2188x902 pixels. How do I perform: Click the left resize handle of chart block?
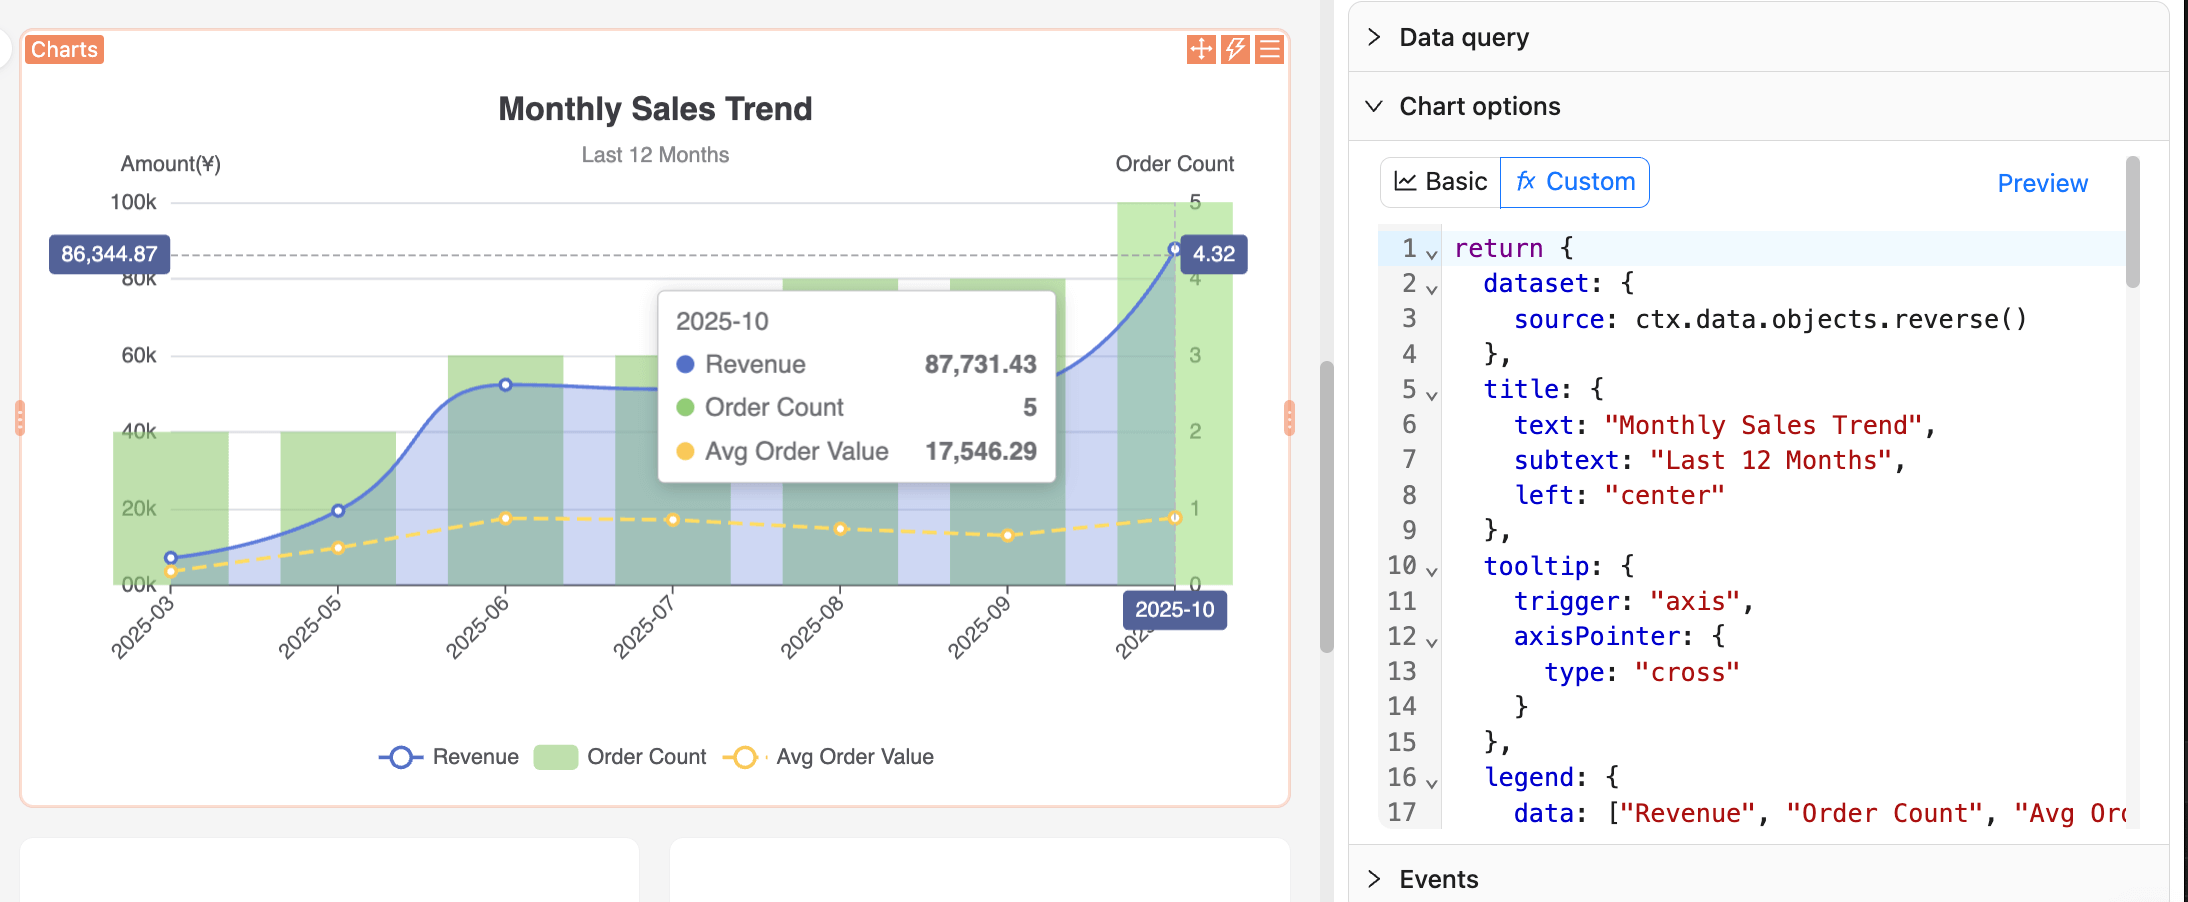point(20,418)
